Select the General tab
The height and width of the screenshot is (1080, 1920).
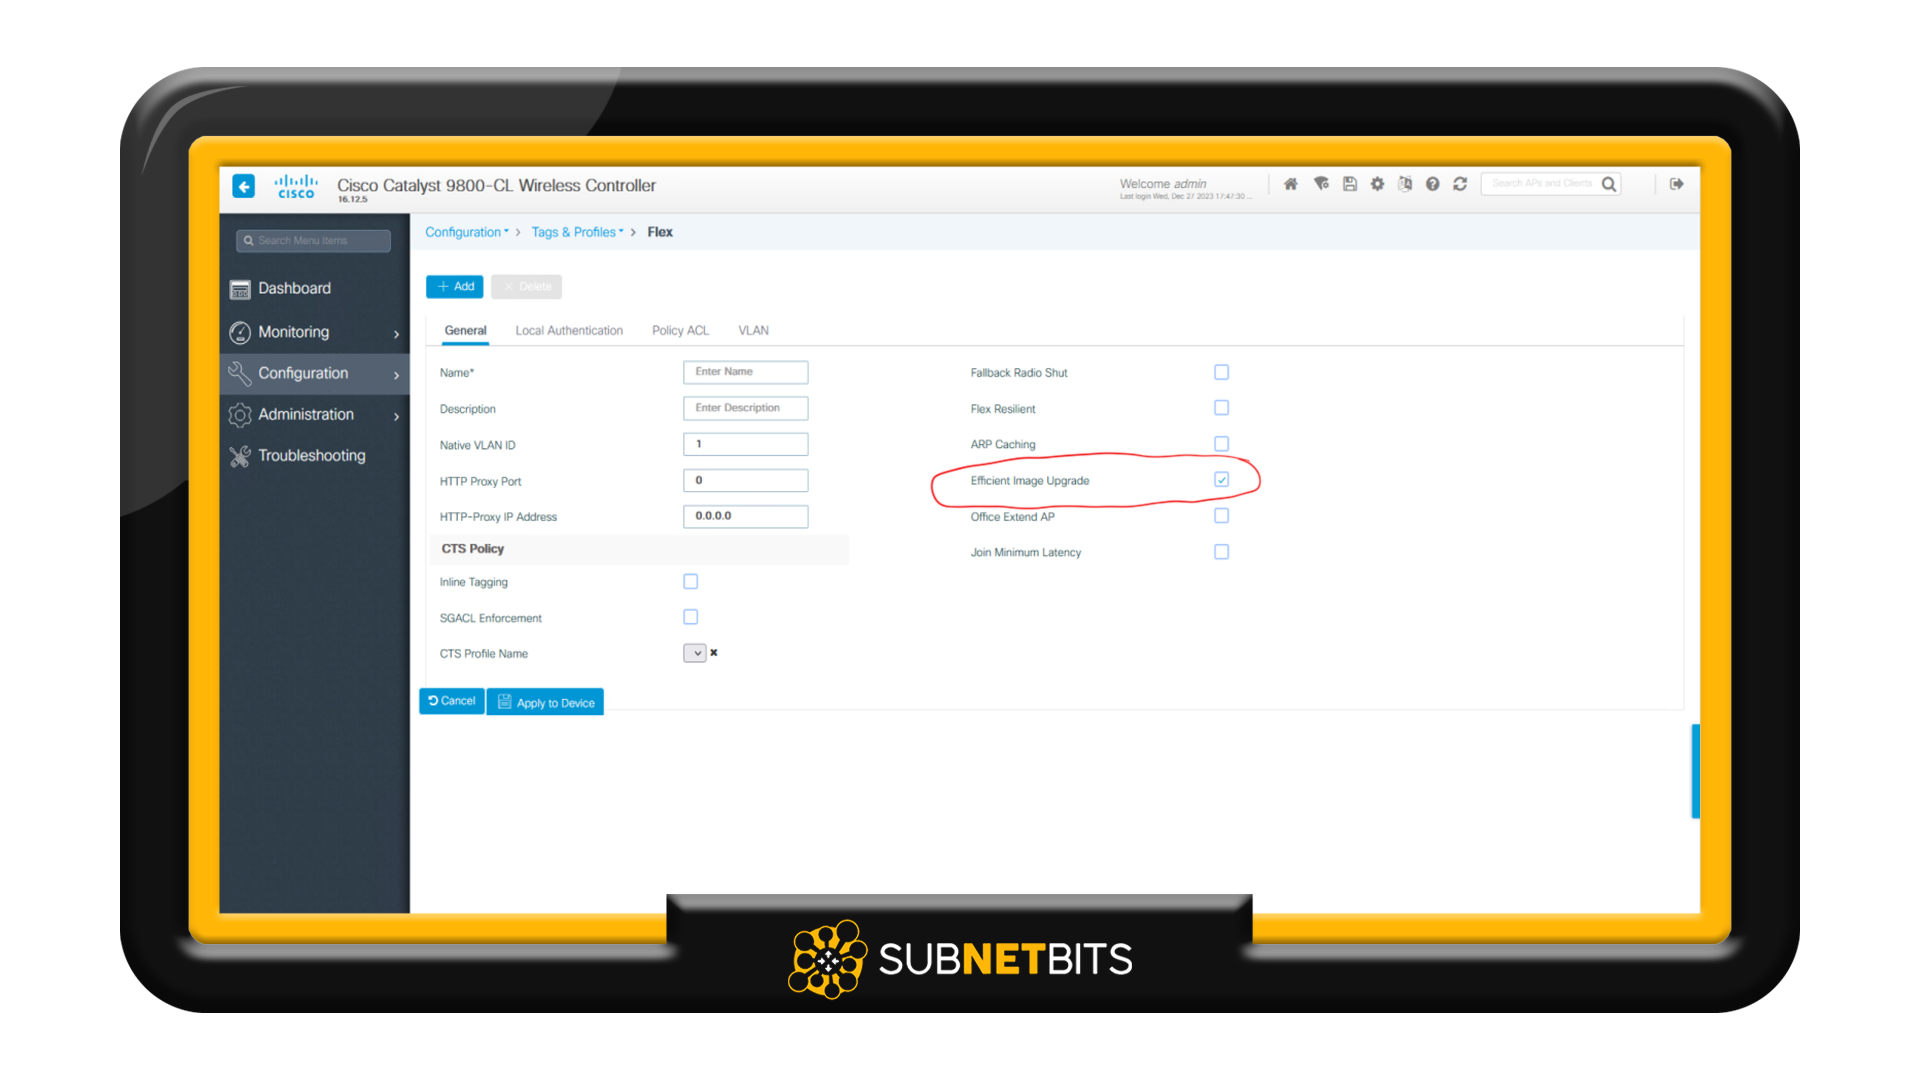point(465,331)
